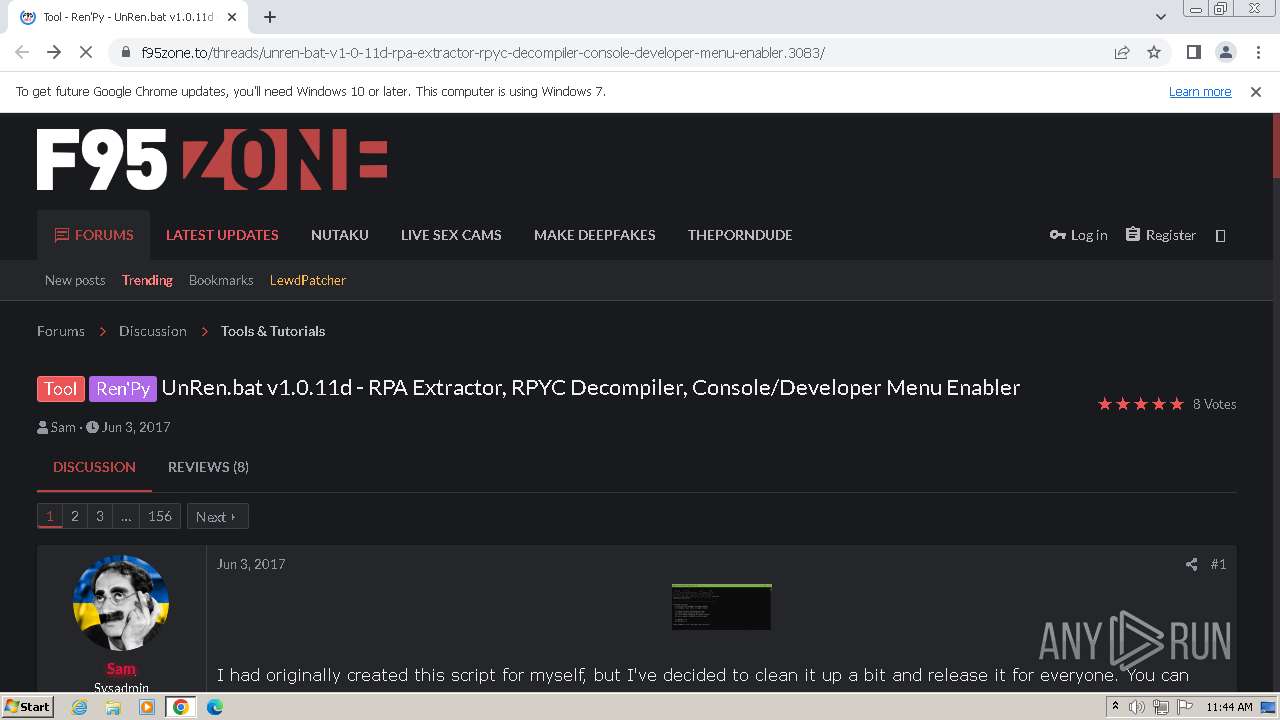Click the Jun 3, 2017 thread start date

(136, 427)
